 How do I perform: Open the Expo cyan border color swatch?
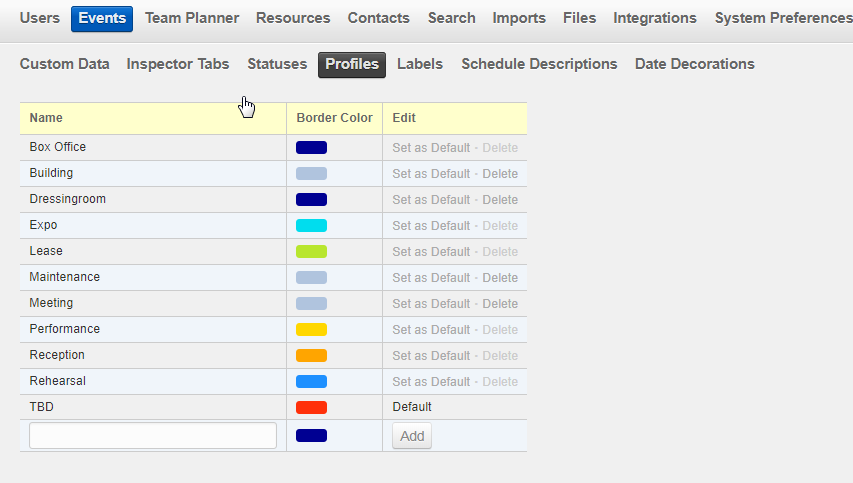pos(311,226)
